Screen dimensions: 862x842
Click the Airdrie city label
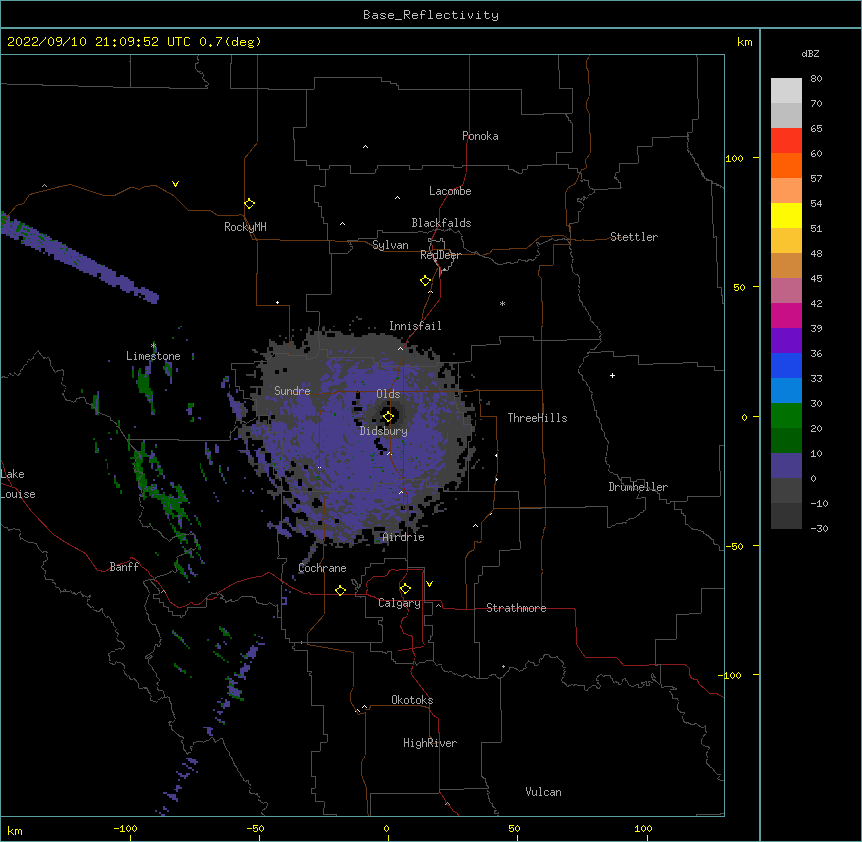pos(404,537)
